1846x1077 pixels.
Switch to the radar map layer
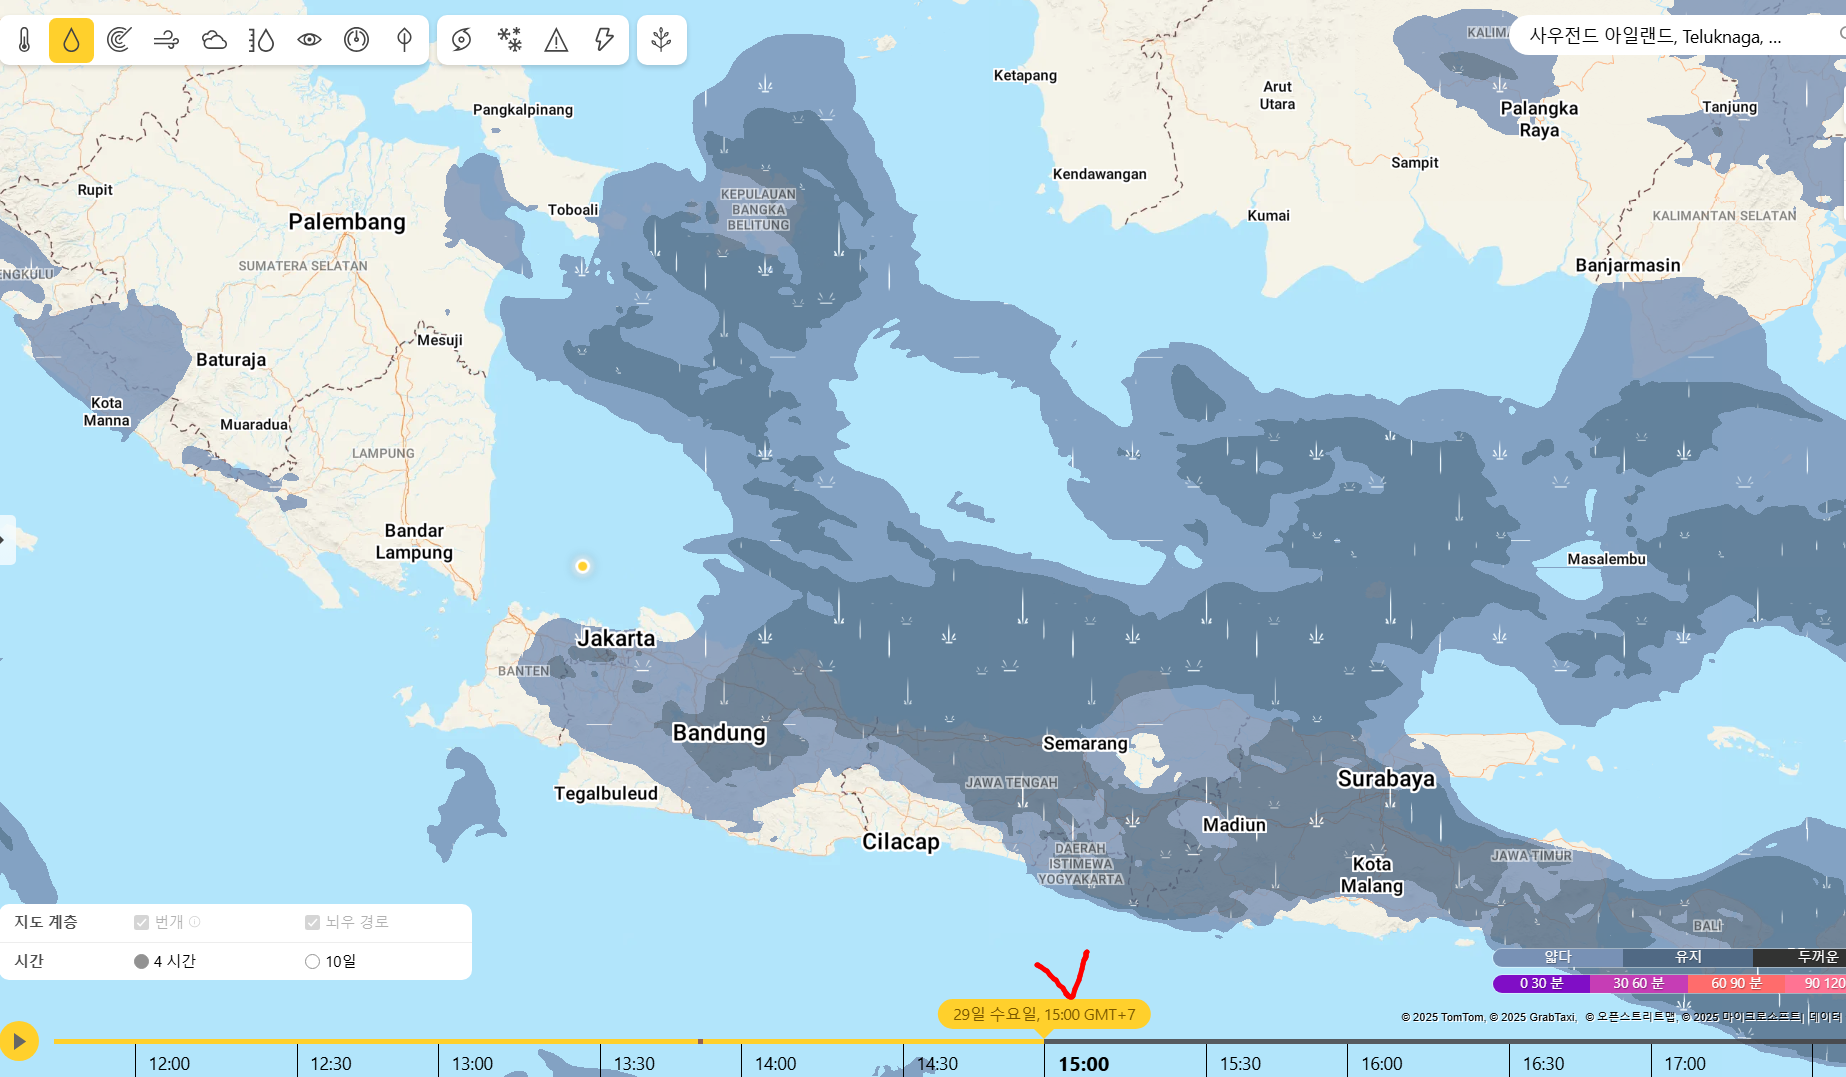[119, 40]
